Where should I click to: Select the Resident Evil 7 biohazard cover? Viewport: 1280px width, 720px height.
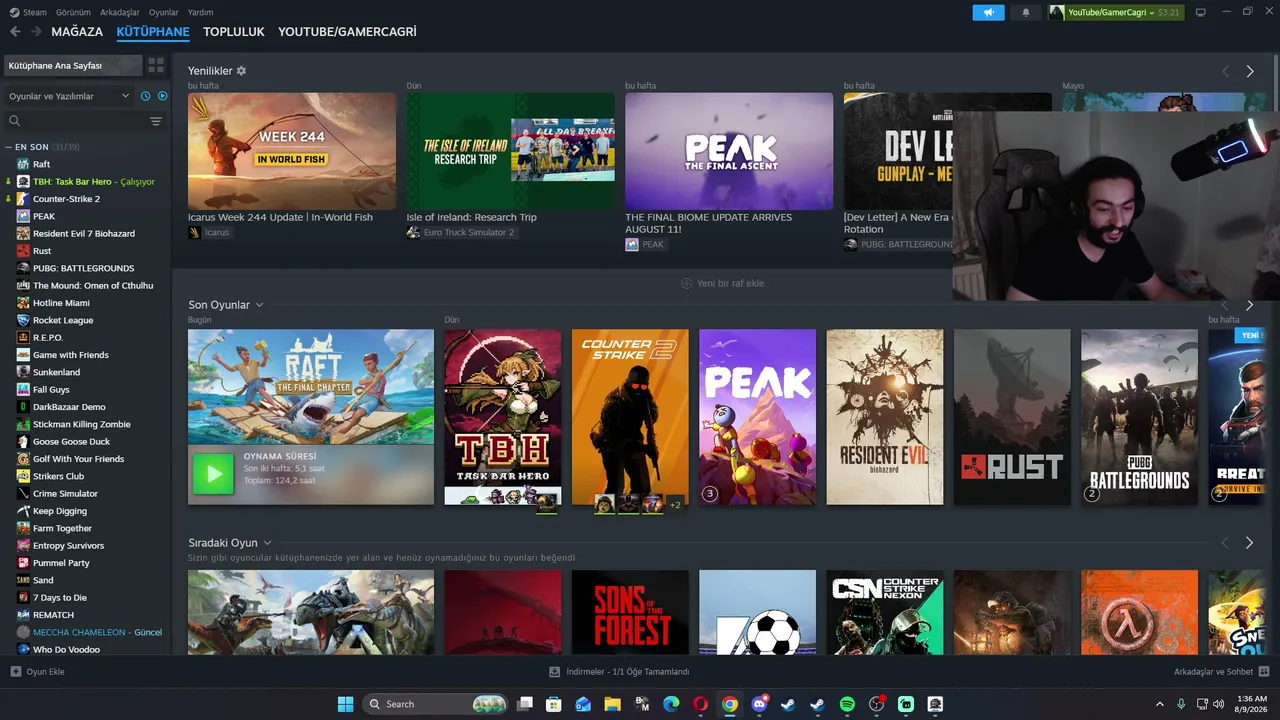click(x=885, y=417)
